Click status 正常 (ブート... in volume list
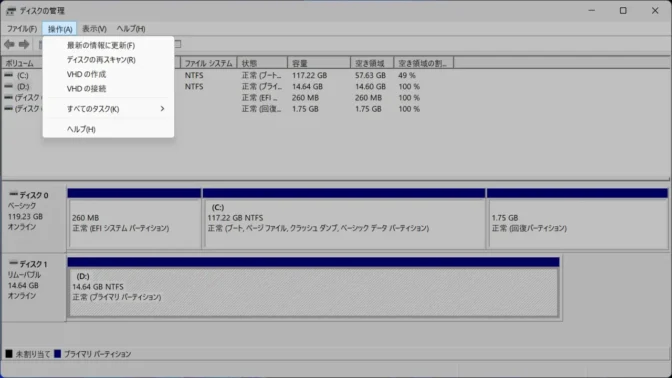The height and width of the screenshot is (378, 672). [x=261, y=75]
